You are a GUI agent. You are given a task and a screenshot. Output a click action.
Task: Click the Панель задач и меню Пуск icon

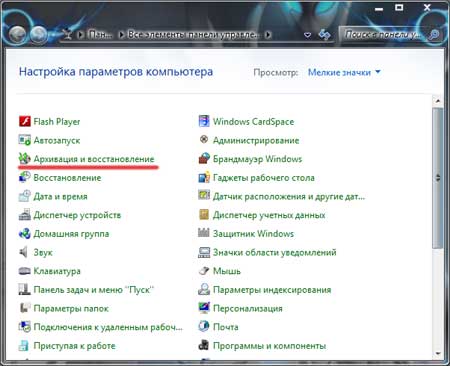click(x=25, y=289)
